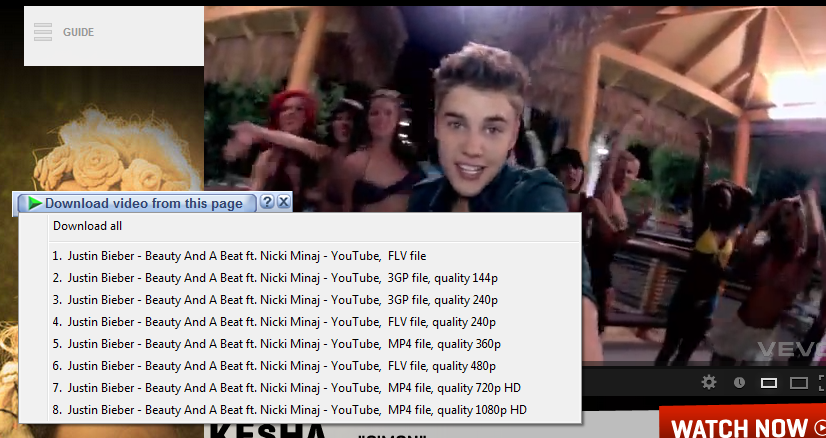
Task: Select 3GP file quality 144p download
Action: [300, 278]
